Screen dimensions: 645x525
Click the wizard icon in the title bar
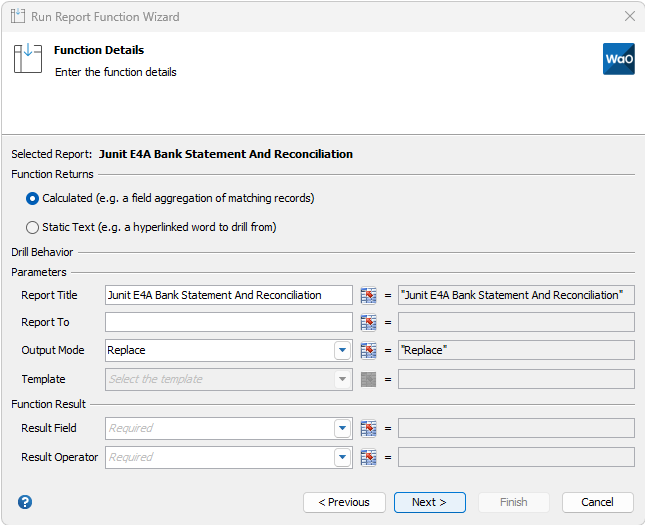[x=18, y=17]
